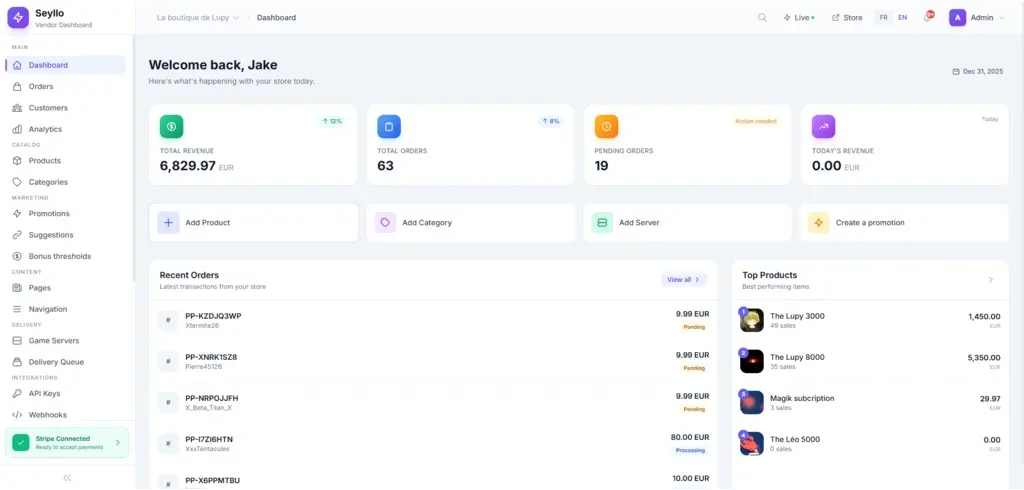
Task: Click the hash icon for order PP-I7ZI6HTN
Action: 168,444
